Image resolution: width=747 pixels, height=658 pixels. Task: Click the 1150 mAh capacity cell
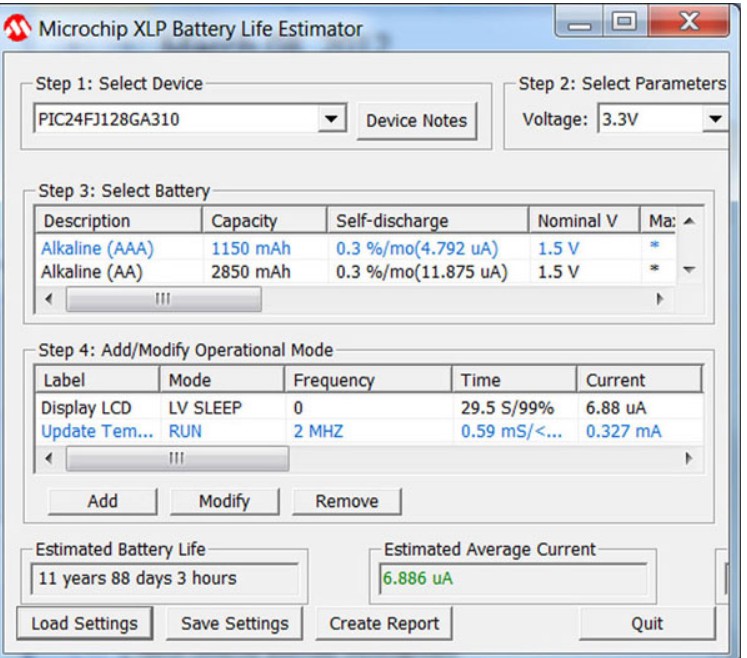click(251, 248)
